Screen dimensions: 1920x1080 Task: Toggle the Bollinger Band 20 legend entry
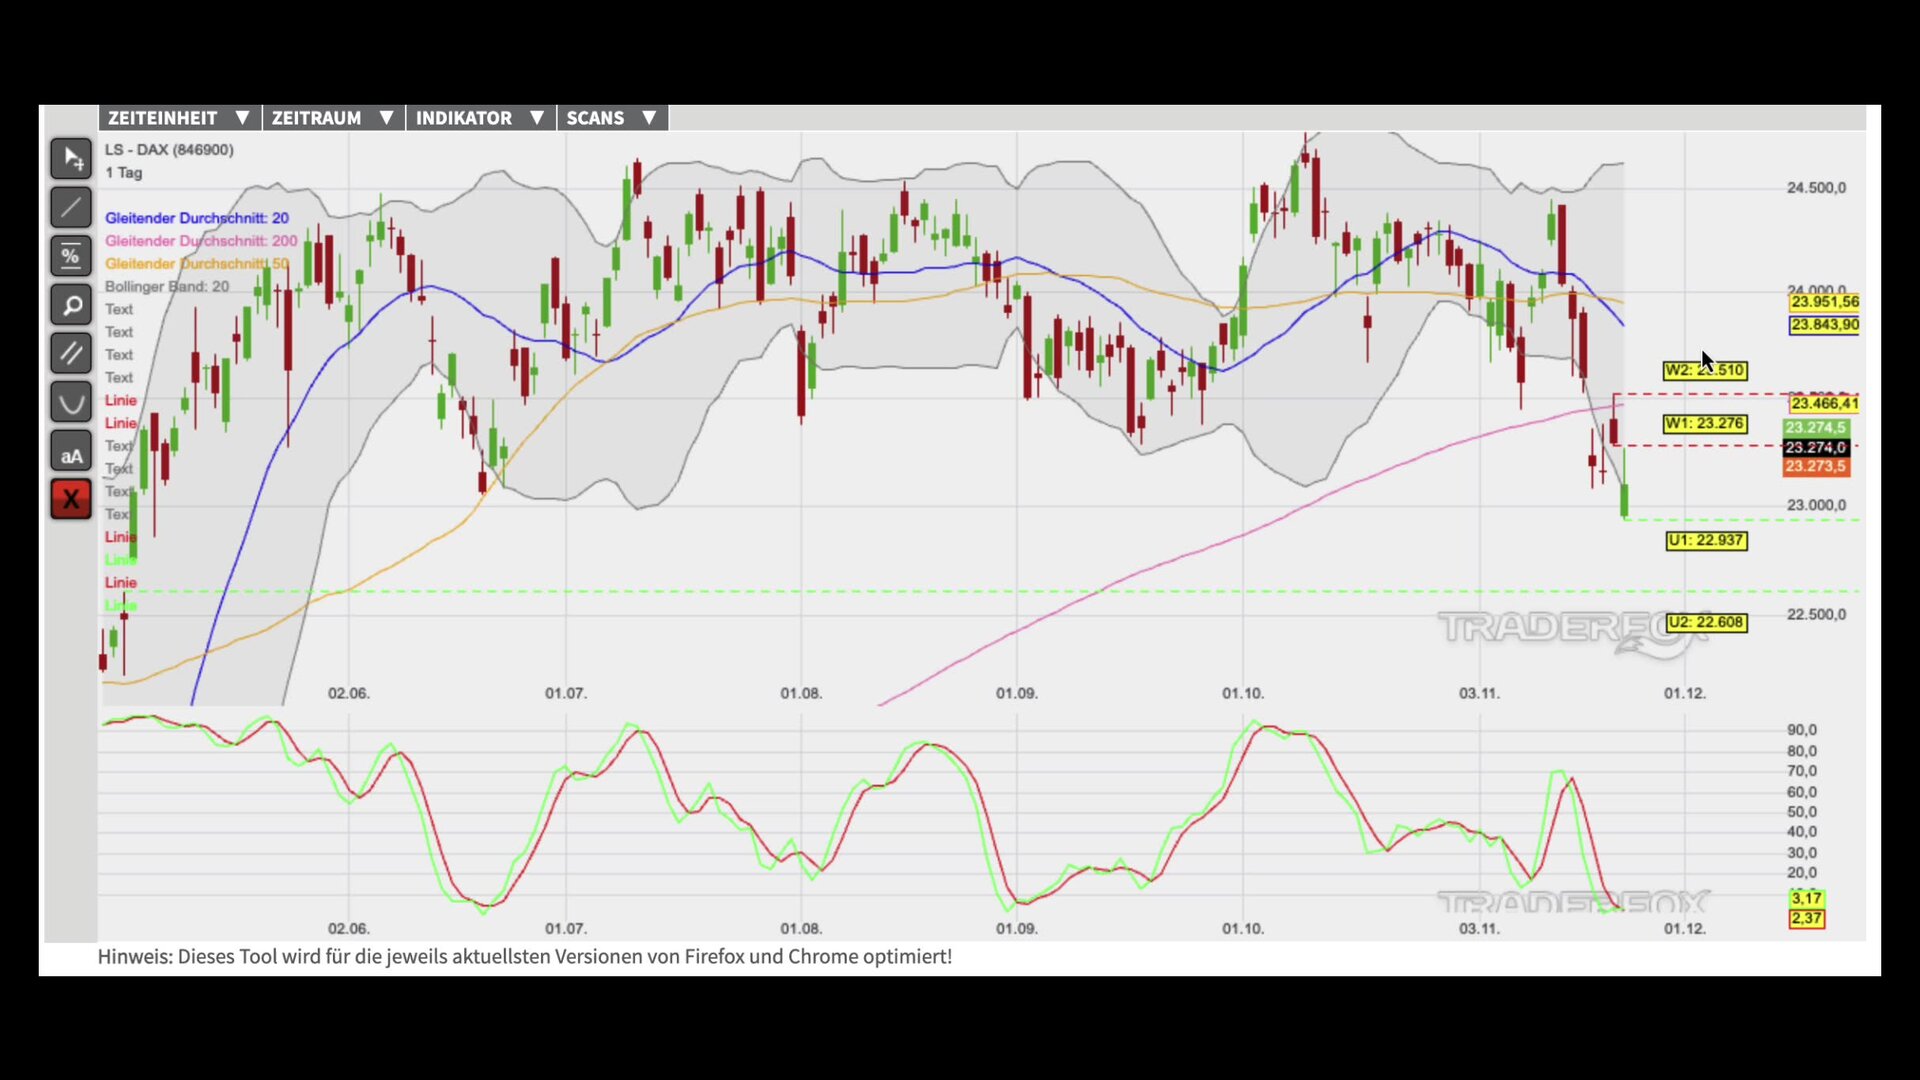(x=167, y=287)
